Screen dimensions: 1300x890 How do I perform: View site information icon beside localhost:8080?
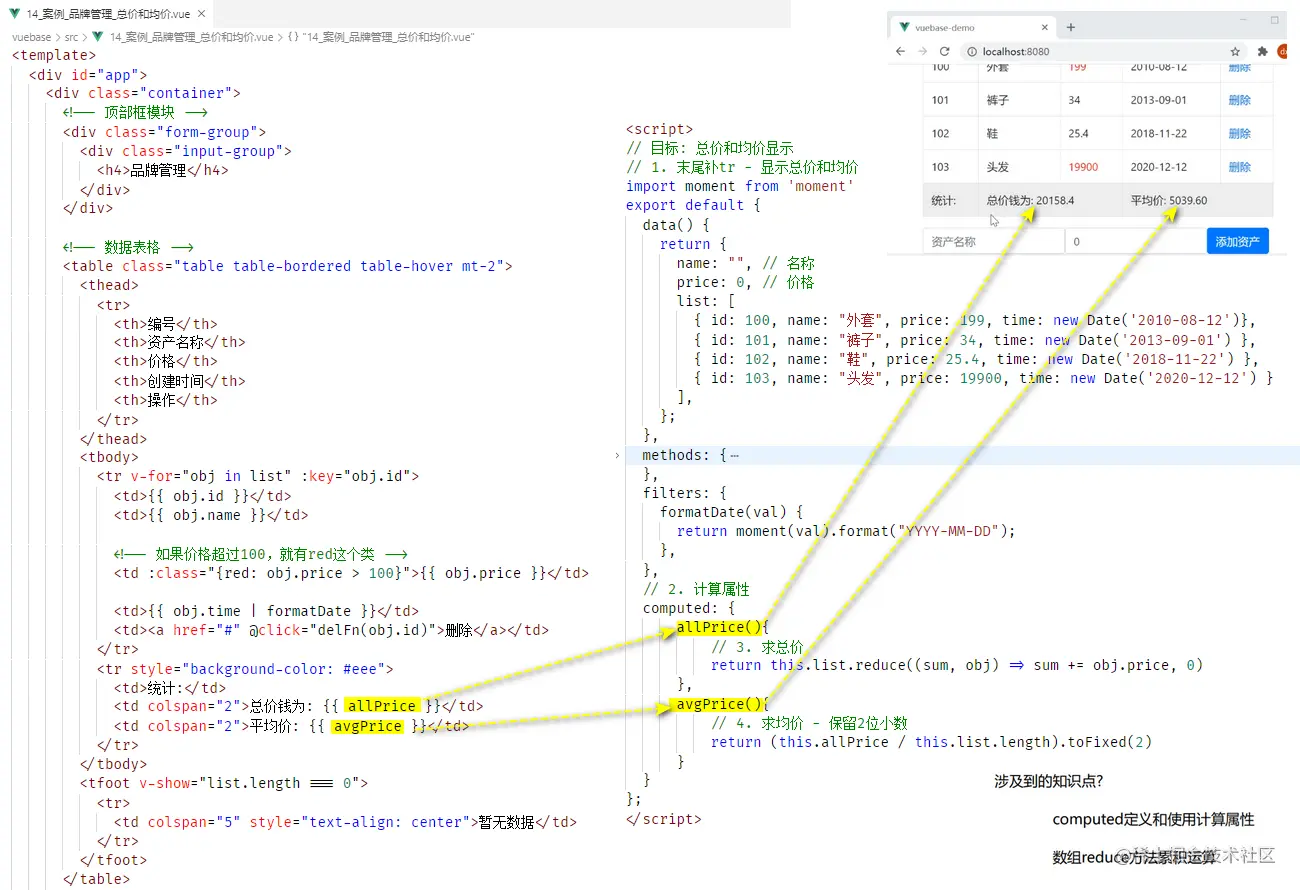click(x=970, y=51)
